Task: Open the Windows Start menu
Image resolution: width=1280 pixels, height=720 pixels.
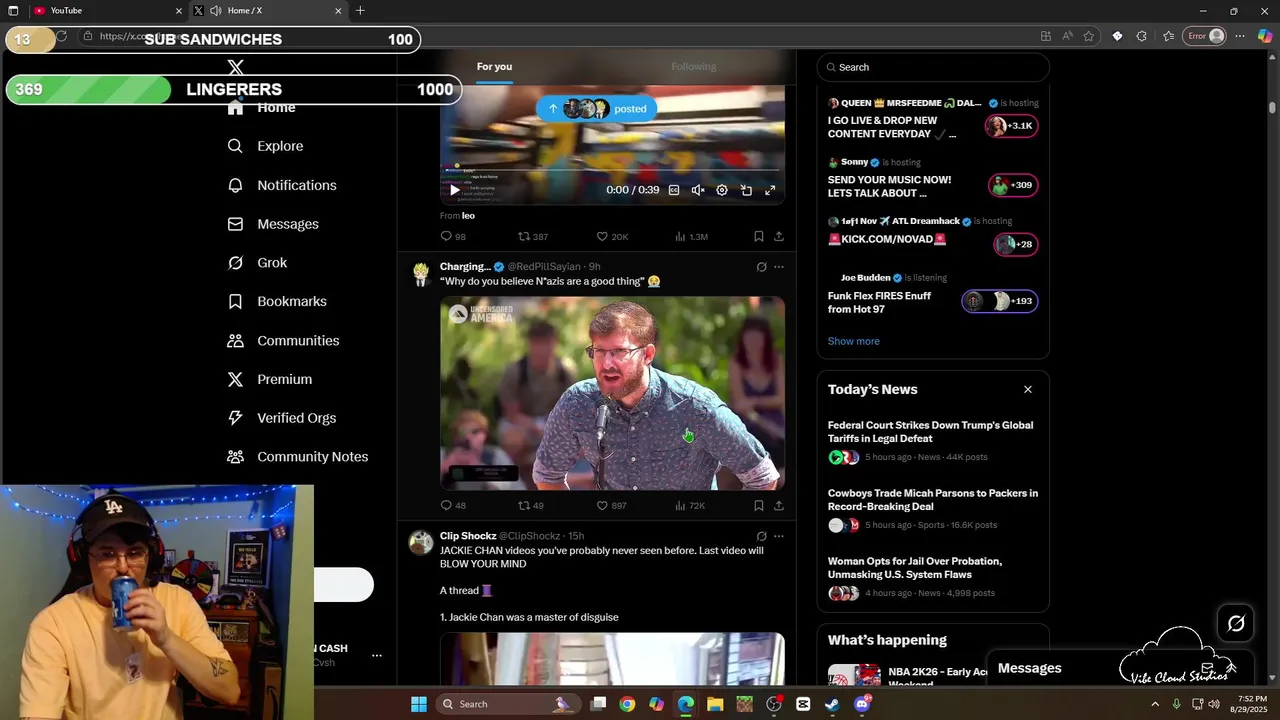Action: (x=418, y=704)
